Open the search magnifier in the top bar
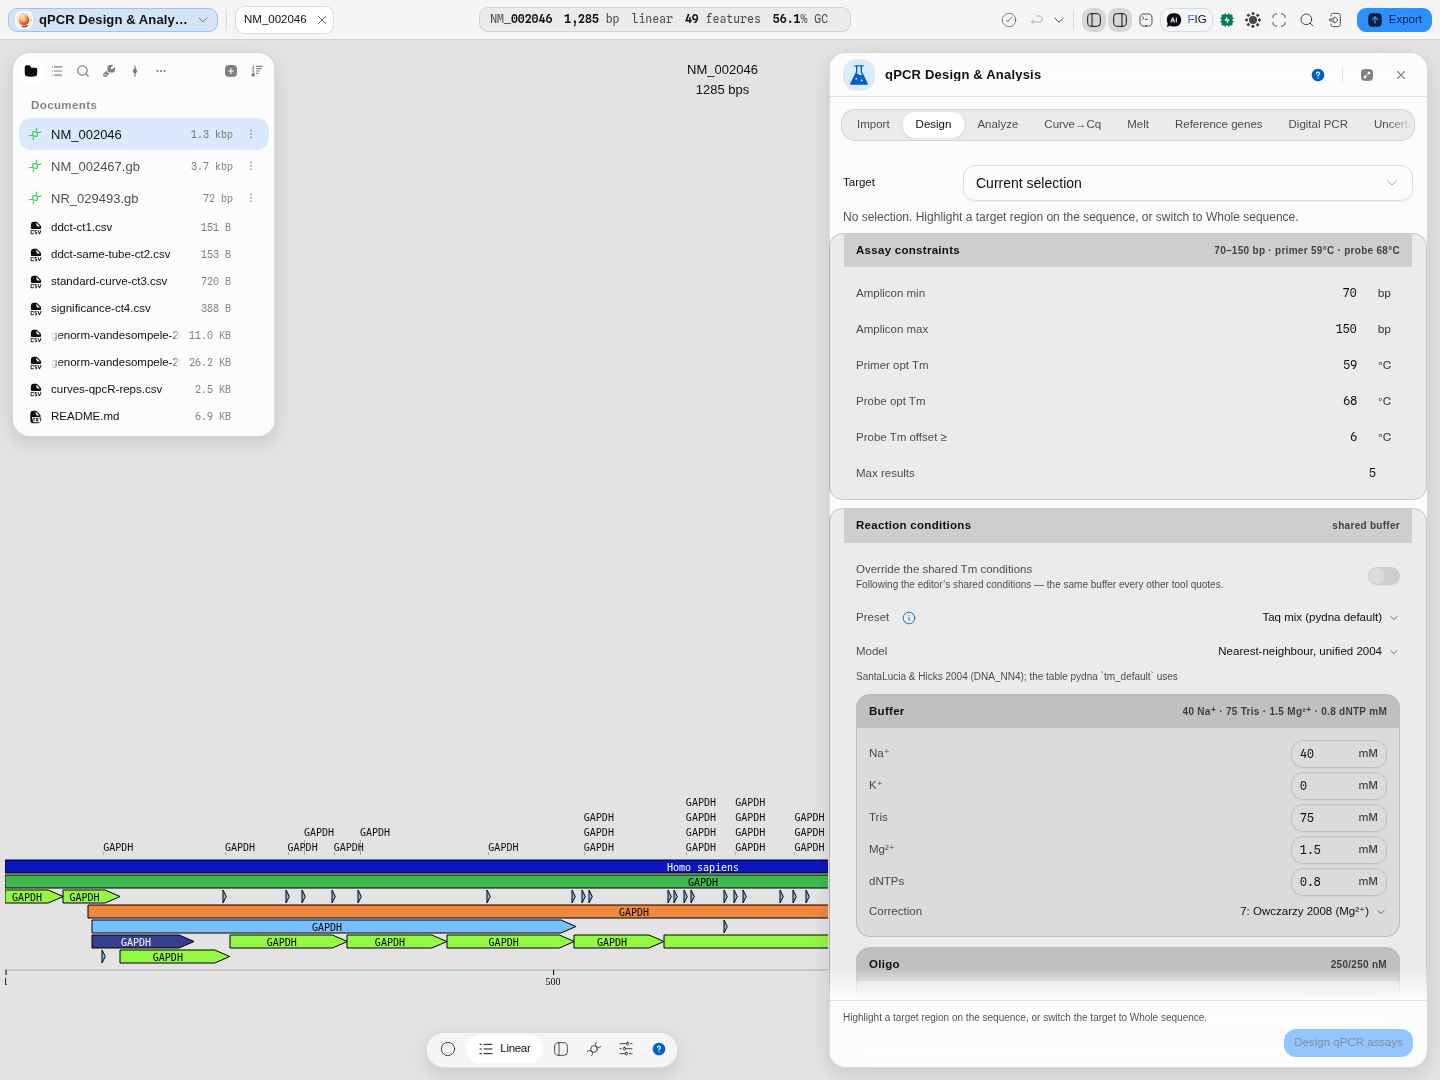Image resolution: width=1440 pixels, height=1080 pixels. tap(1307, 20)
